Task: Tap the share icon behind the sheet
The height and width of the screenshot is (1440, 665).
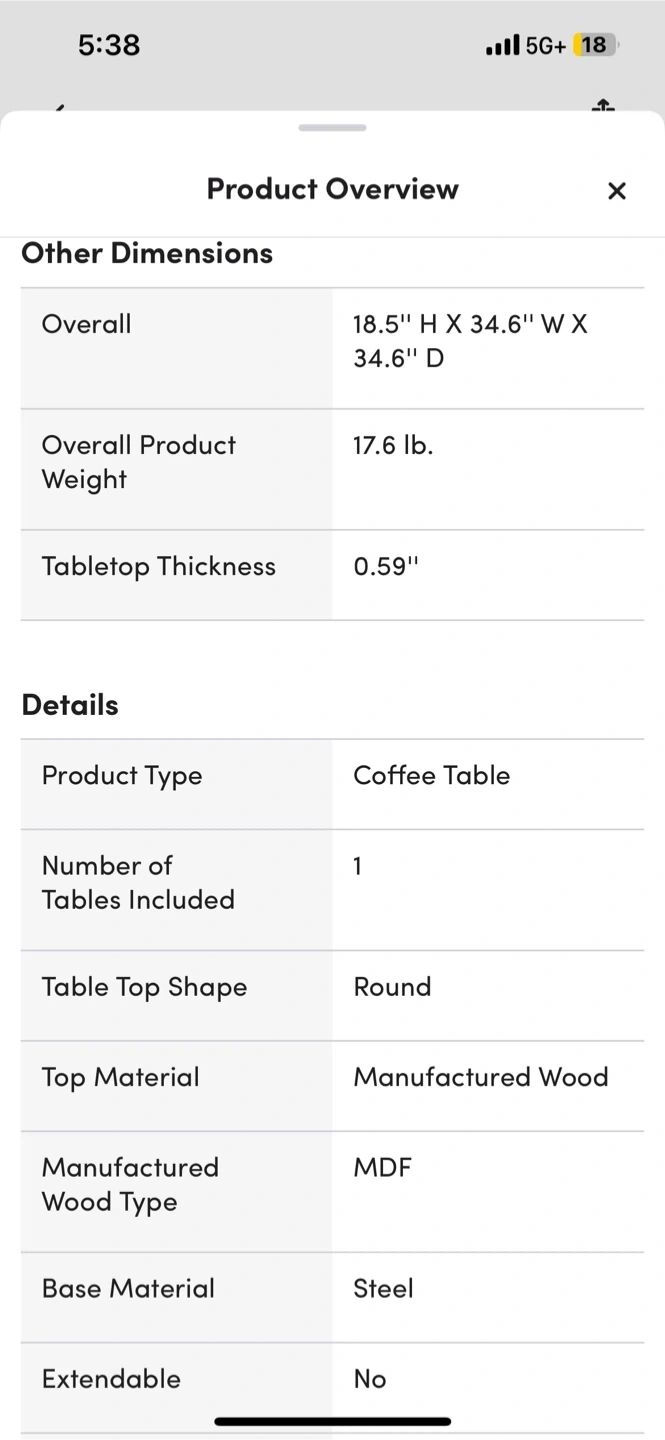Action: click(x=602, y=104)
